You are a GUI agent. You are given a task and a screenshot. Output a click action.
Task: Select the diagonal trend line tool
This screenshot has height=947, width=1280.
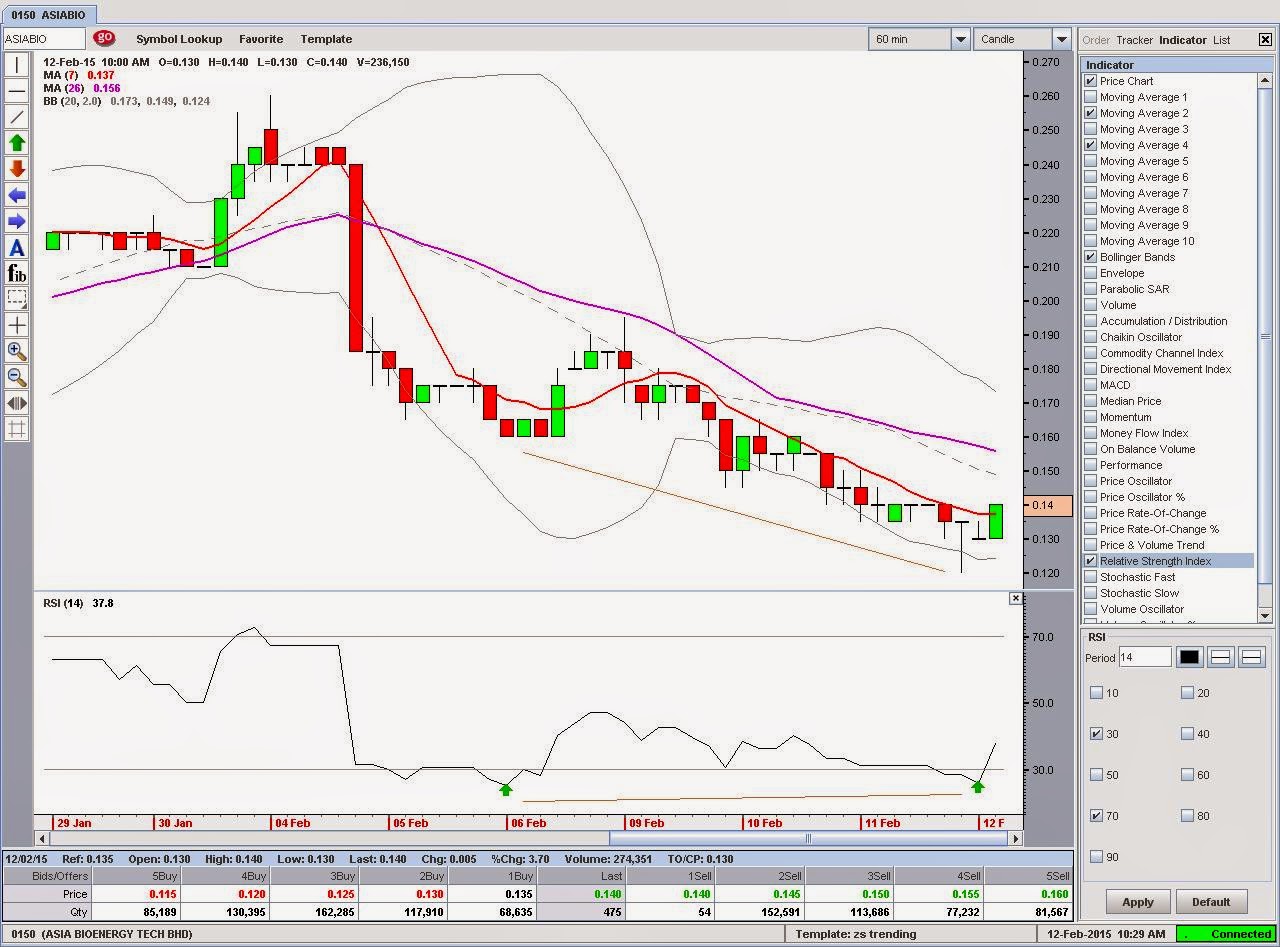[17, 117]
